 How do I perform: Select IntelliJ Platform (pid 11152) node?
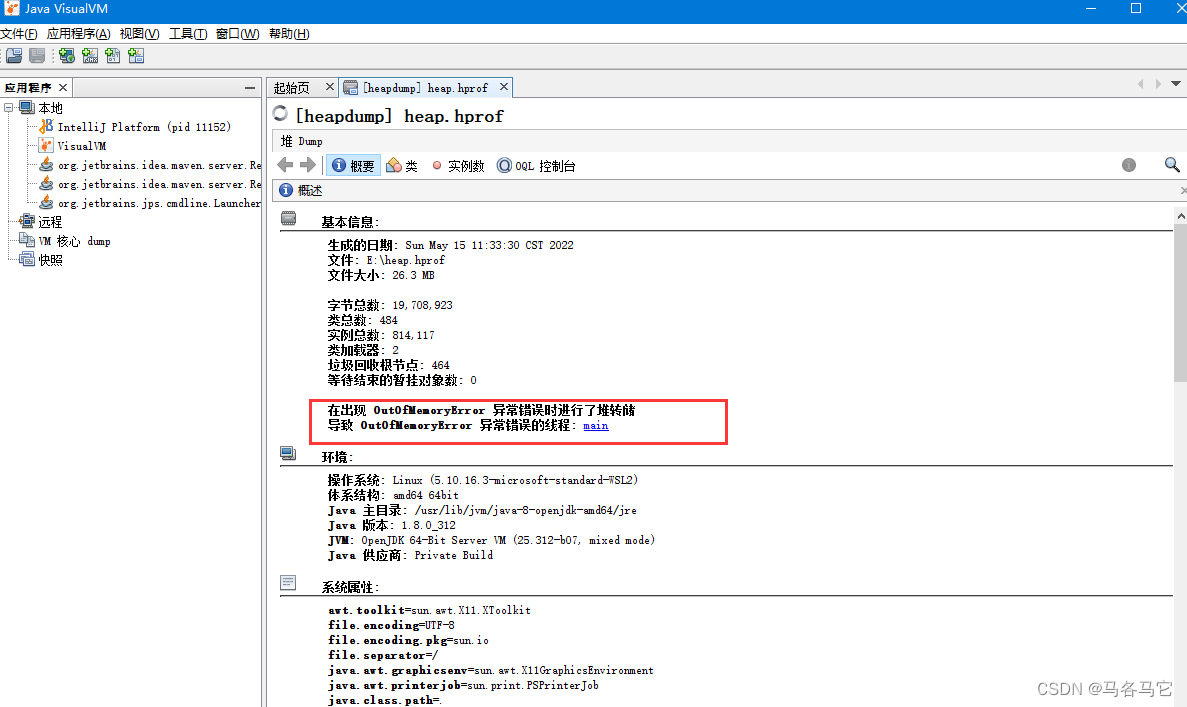(x=144, y=126)
